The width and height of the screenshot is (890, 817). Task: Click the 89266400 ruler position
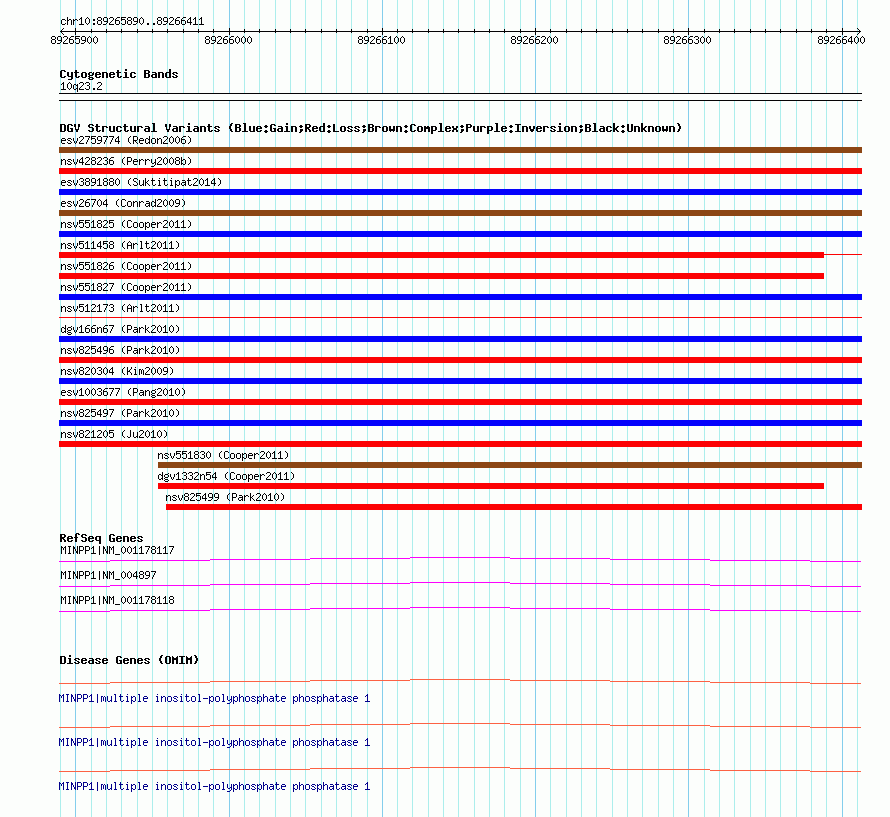point(841,40)
